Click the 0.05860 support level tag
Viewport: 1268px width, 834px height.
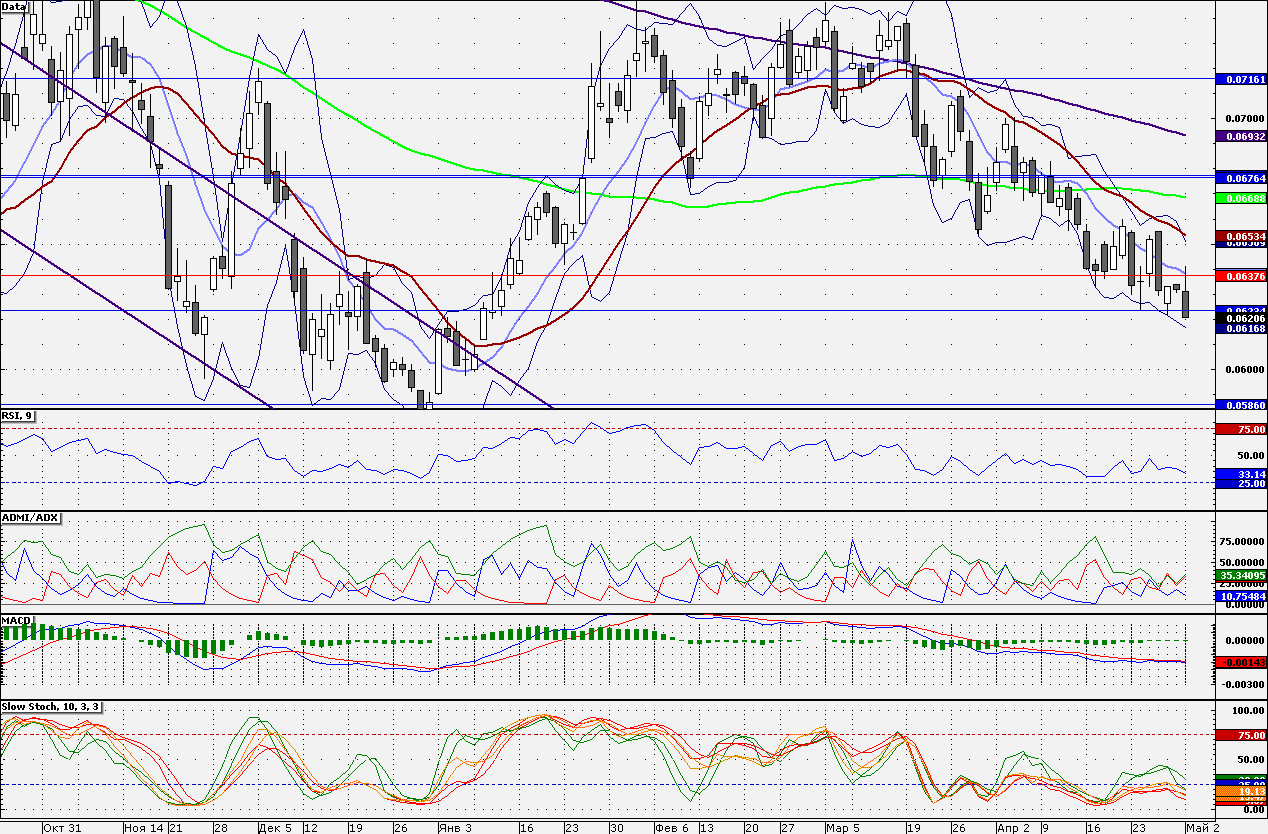[1241, 404]
